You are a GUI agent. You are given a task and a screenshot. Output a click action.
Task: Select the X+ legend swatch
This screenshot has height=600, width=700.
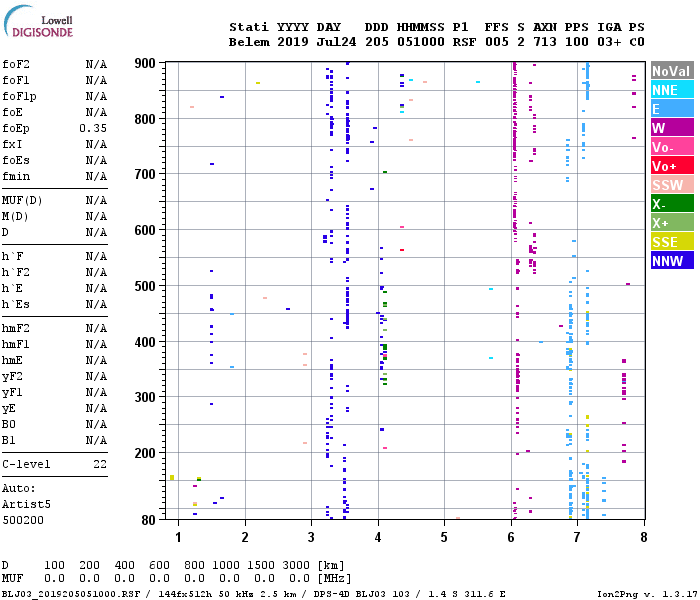click(672, 223)
